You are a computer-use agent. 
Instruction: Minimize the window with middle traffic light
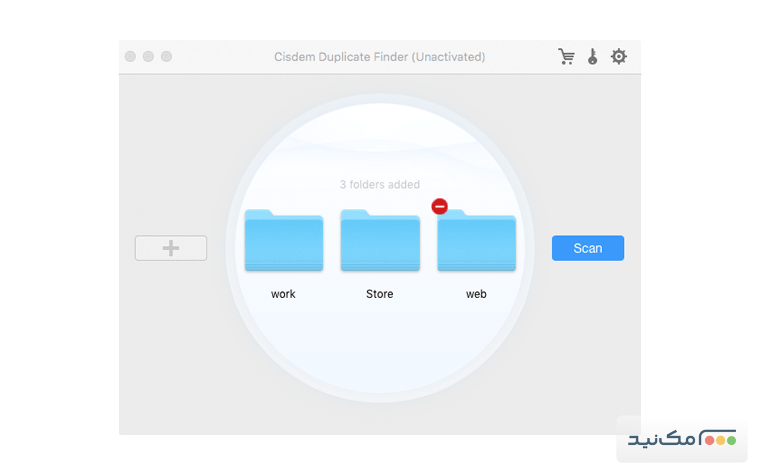click(148, 57)
